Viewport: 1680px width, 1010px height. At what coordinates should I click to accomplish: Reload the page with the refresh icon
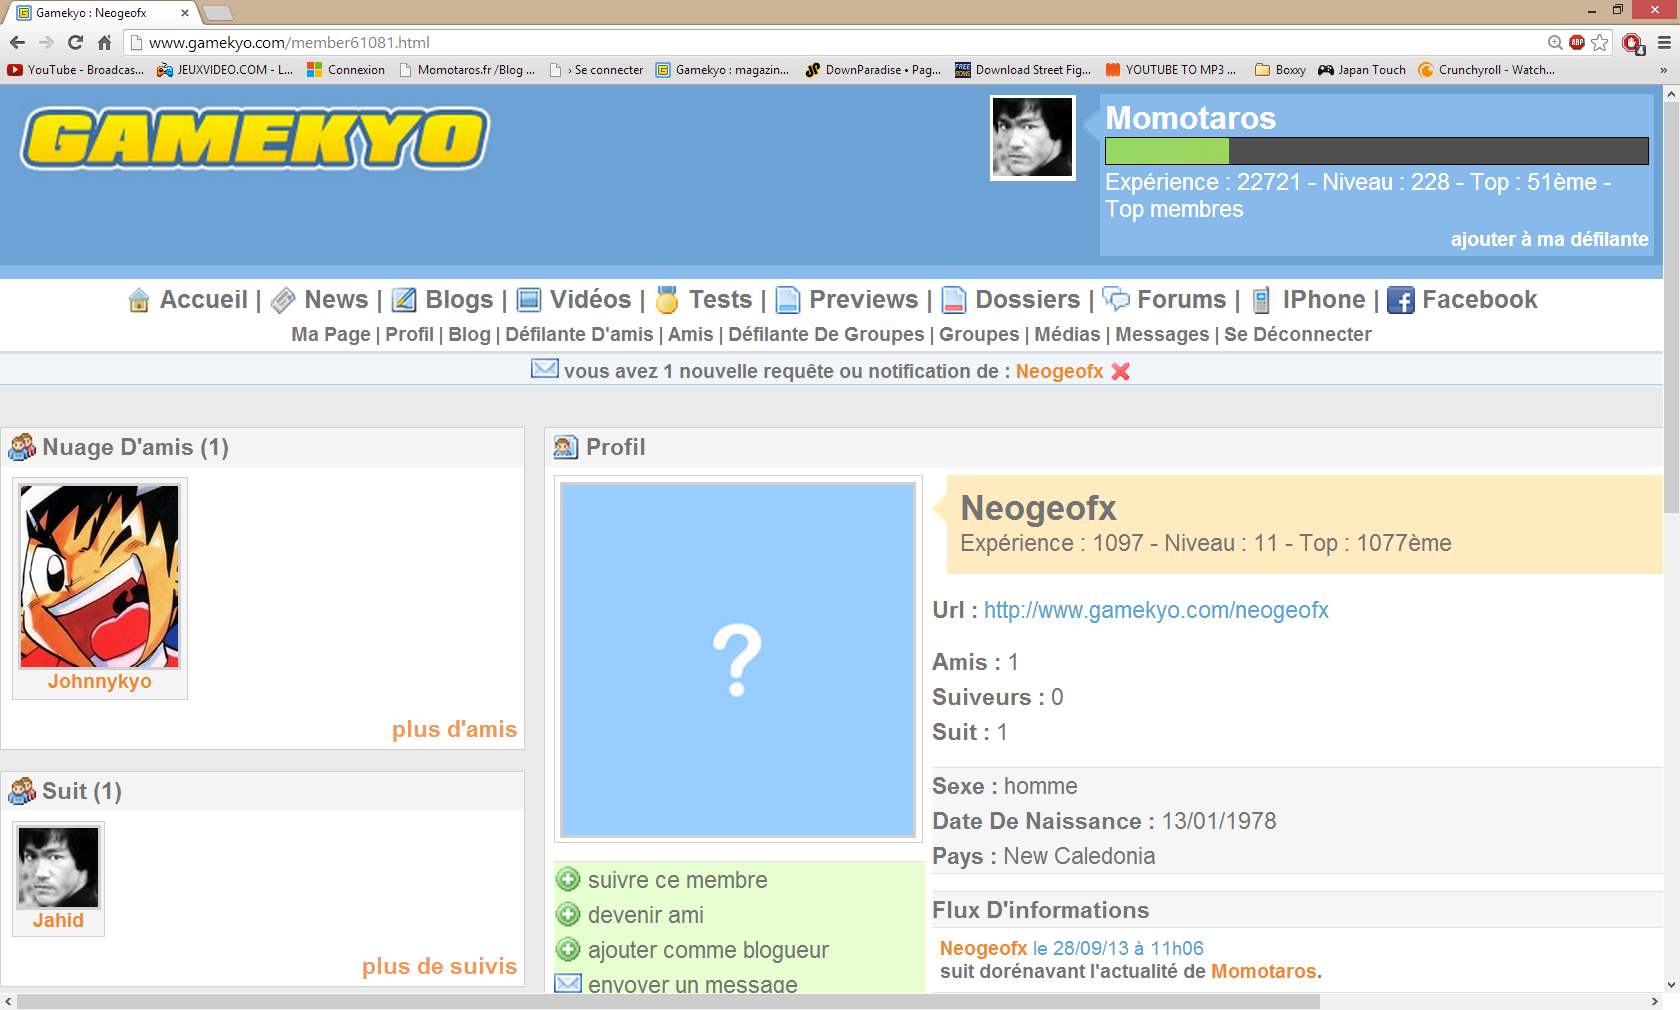[75, 42]
